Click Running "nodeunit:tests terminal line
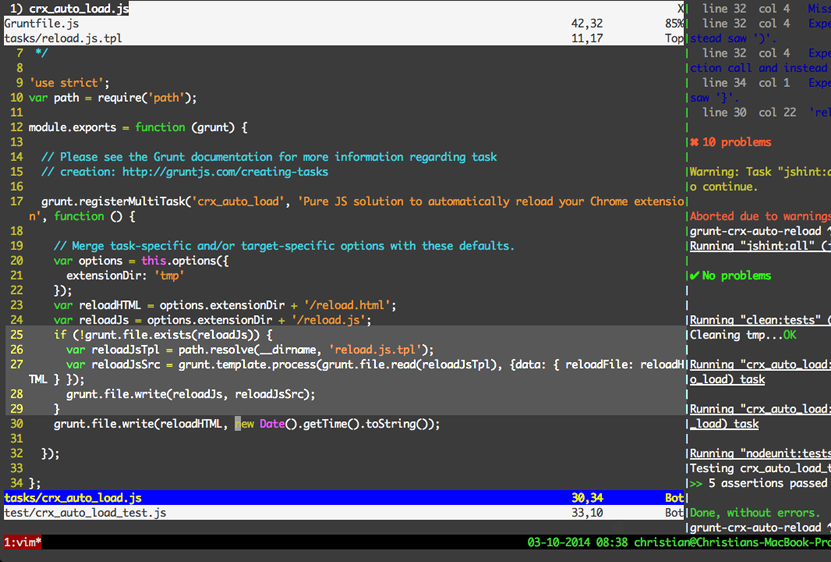The image size is (831, 562). [x=760, y=453]
